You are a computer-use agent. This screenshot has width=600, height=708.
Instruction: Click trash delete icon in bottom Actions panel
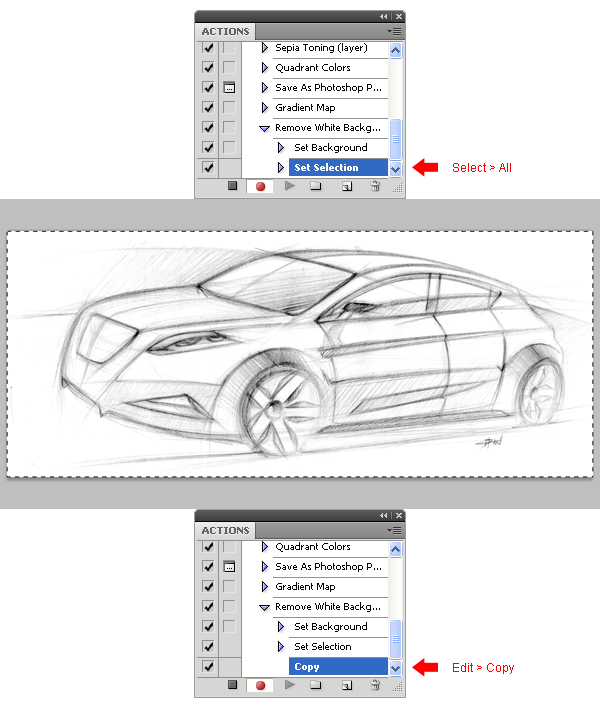tap(375, 685)
